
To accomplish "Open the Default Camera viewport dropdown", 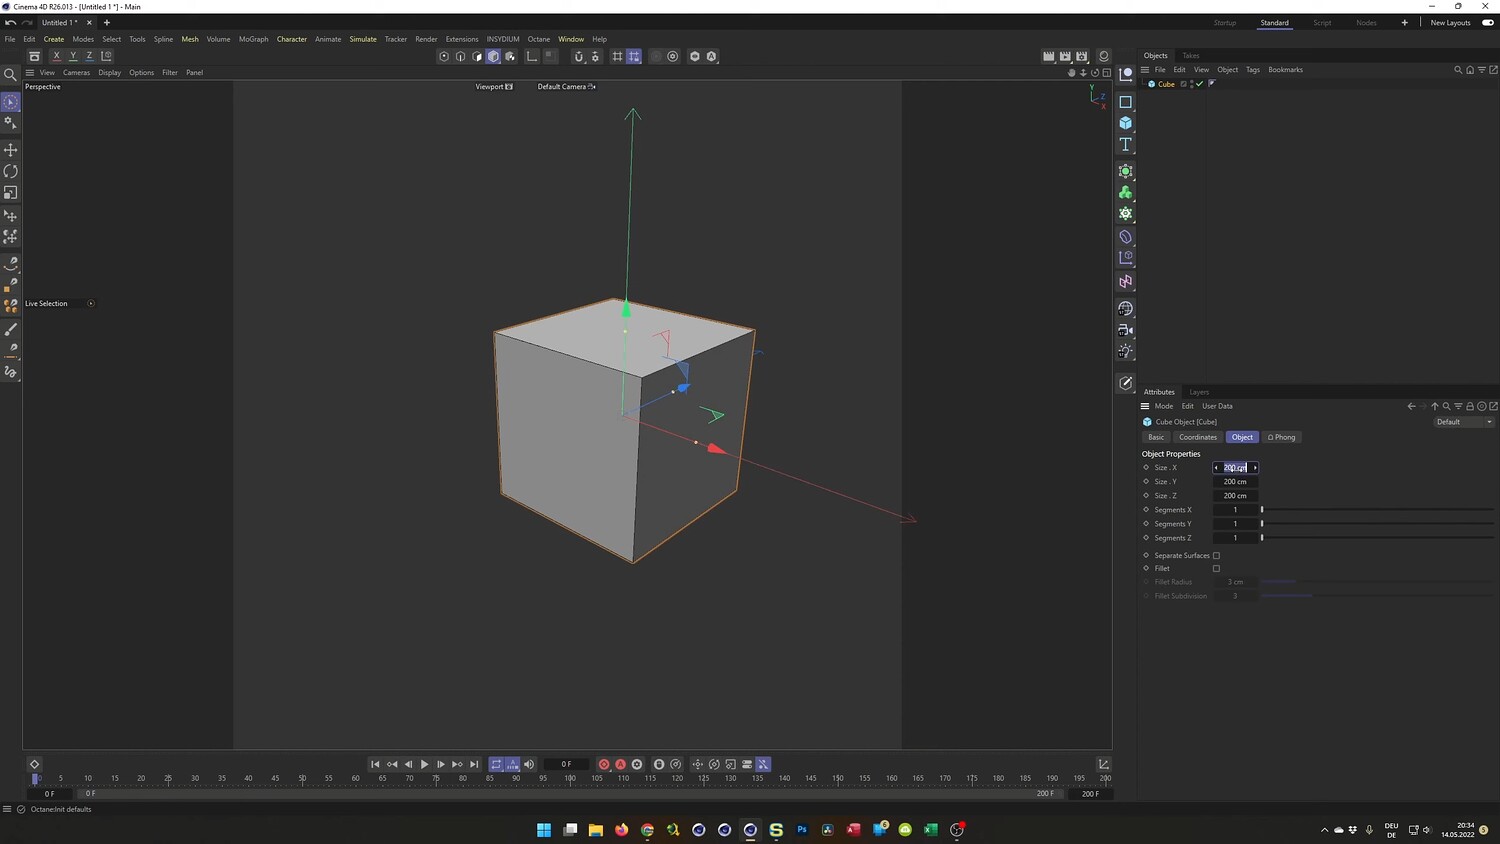I will [566, 87].
